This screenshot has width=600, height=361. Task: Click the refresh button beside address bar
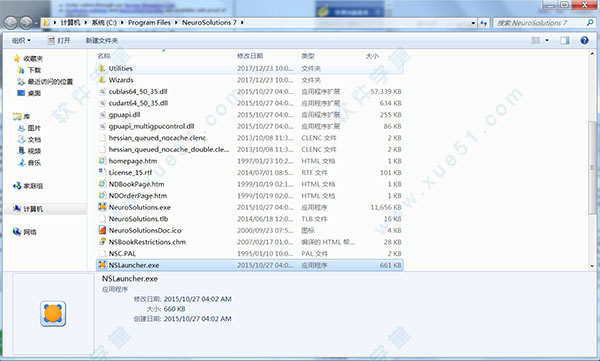click(484, 23)
